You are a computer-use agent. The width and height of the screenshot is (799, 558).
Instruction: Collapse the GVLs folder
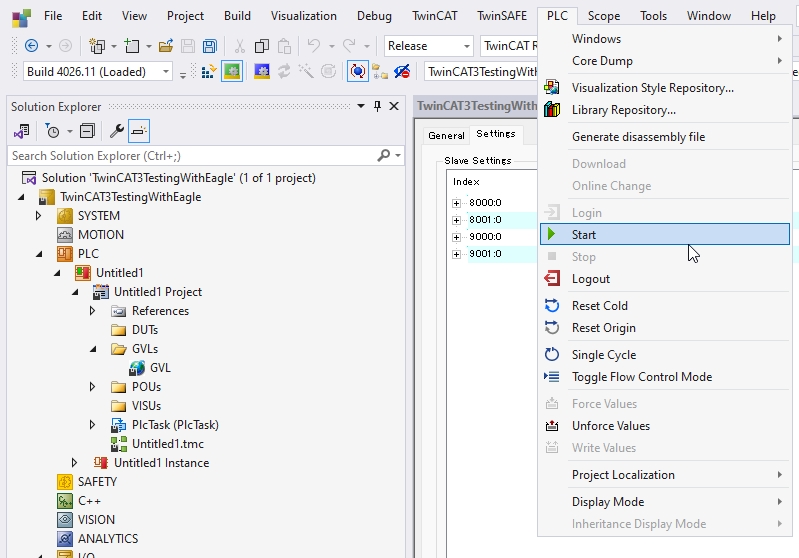[x=93, y=349]
